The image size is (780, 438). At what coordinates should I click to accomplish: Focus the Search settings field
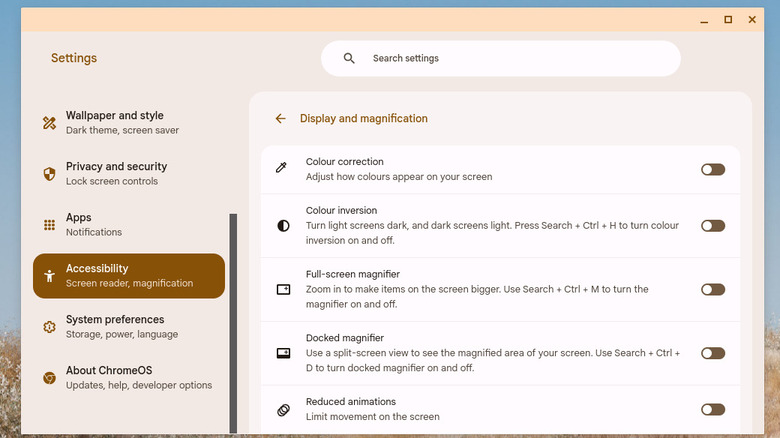(510, 58)
